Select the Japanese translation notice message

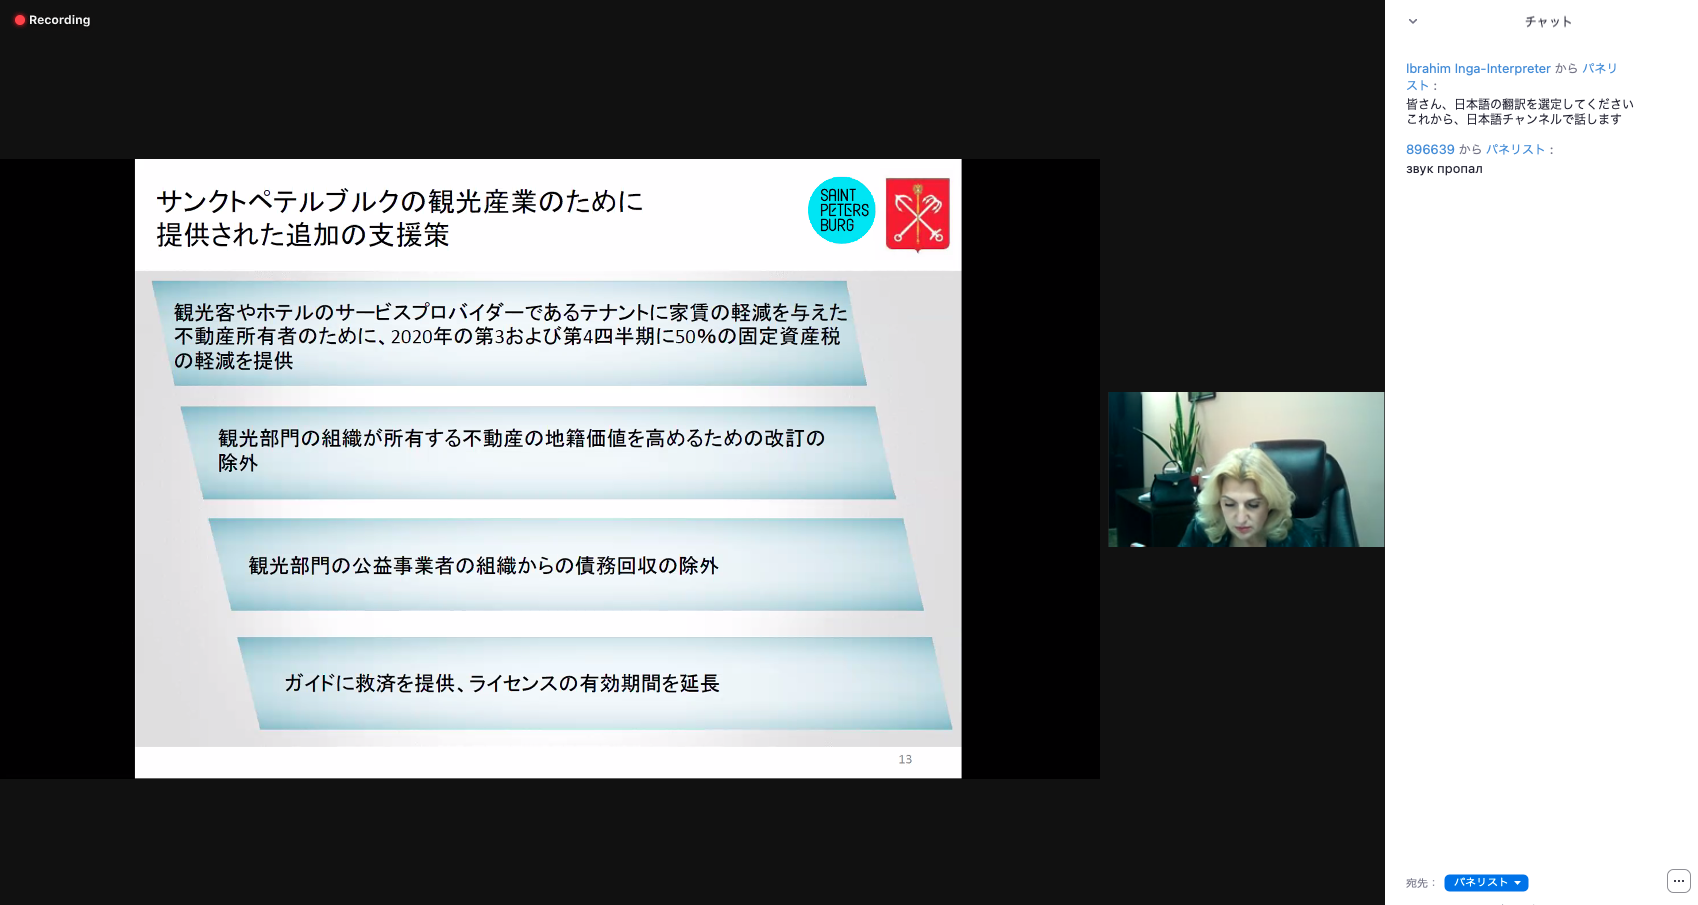(x=1519, y=111)
